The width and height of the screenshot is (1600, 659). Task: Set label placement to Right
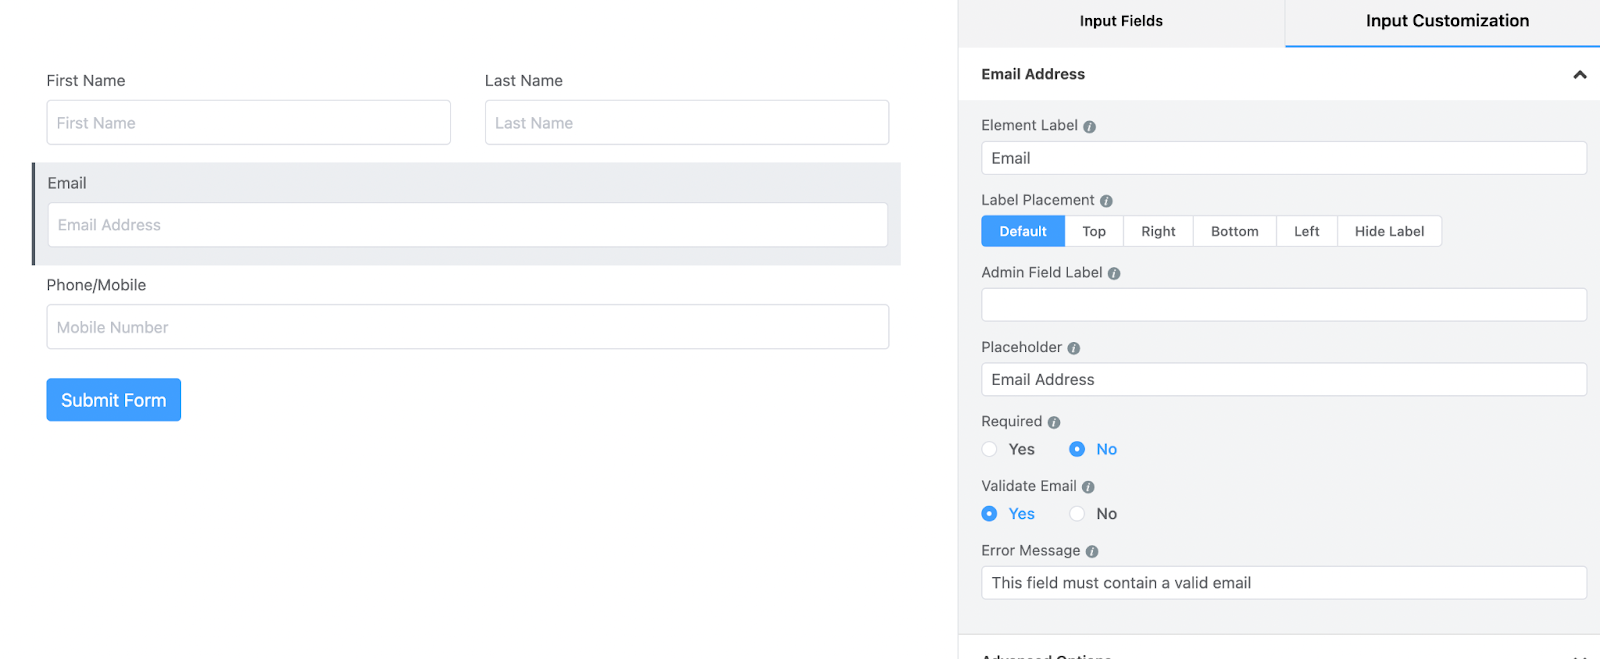coord(1158,232)
